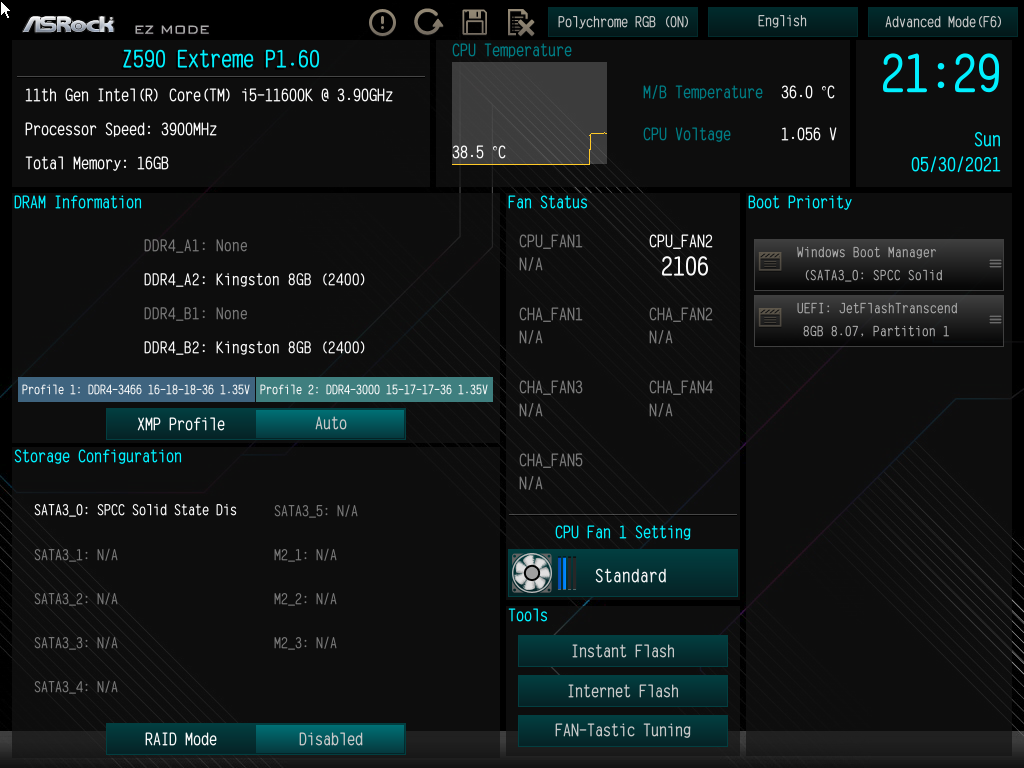This screenshot has height=768, width=1024.
Task: Click the date 05/30/2021
Action: click(955, 165)
